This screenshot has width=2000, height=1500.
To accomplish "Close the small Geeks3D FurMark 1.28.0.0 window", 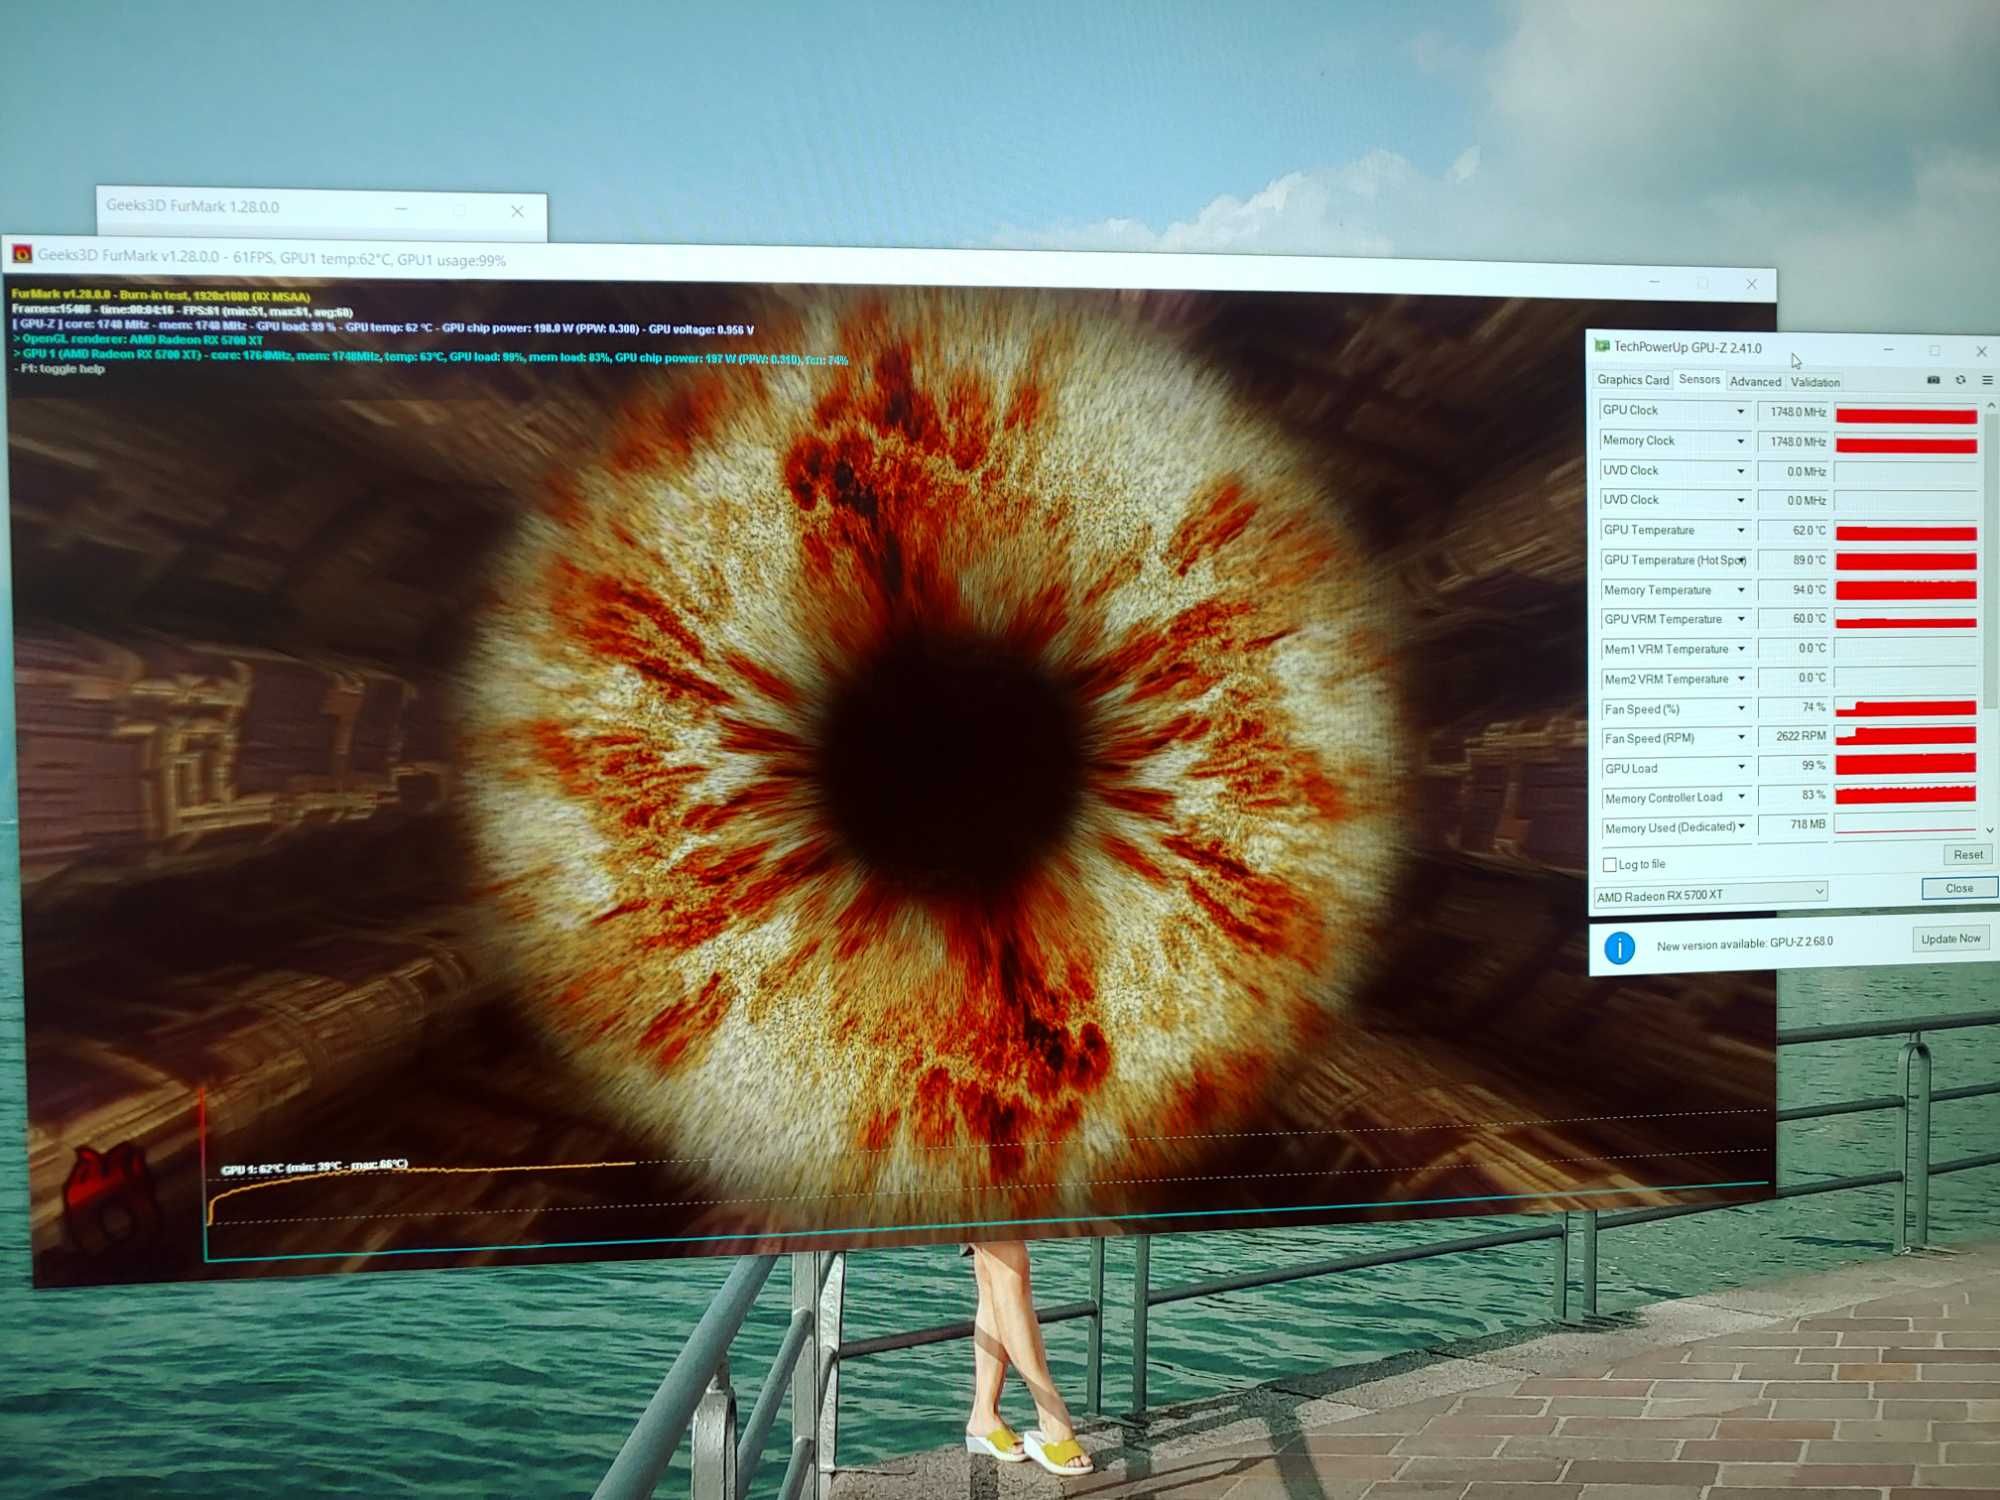I will click(x=517, y=211).
